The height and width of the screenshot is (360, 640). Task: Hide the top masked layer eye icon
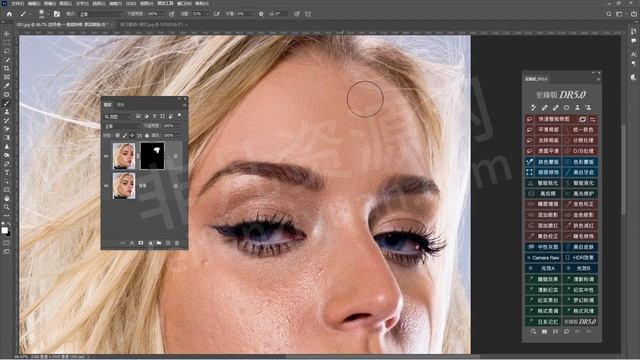tap(106, 156)
